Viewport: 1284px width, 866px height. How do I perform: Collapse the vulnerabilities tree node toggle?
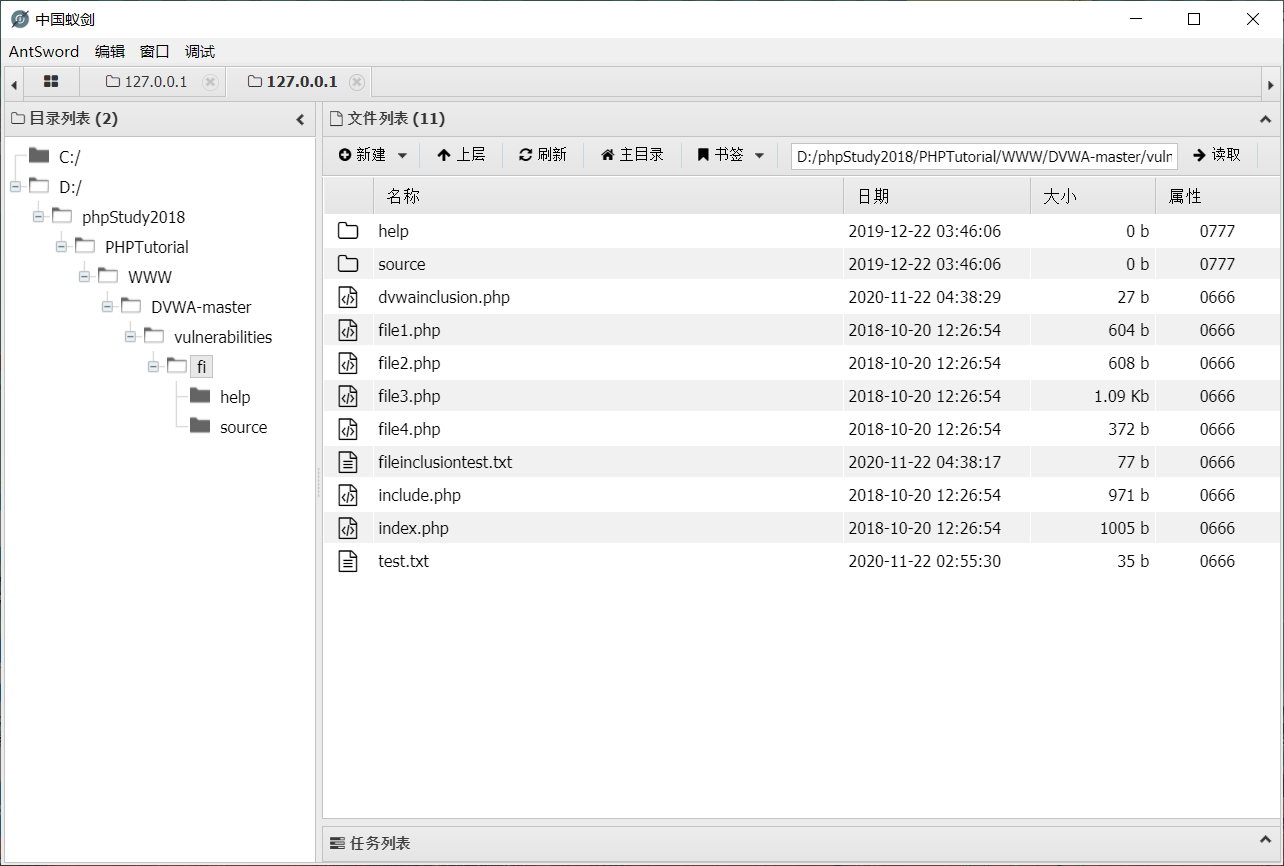pos(130,337)
